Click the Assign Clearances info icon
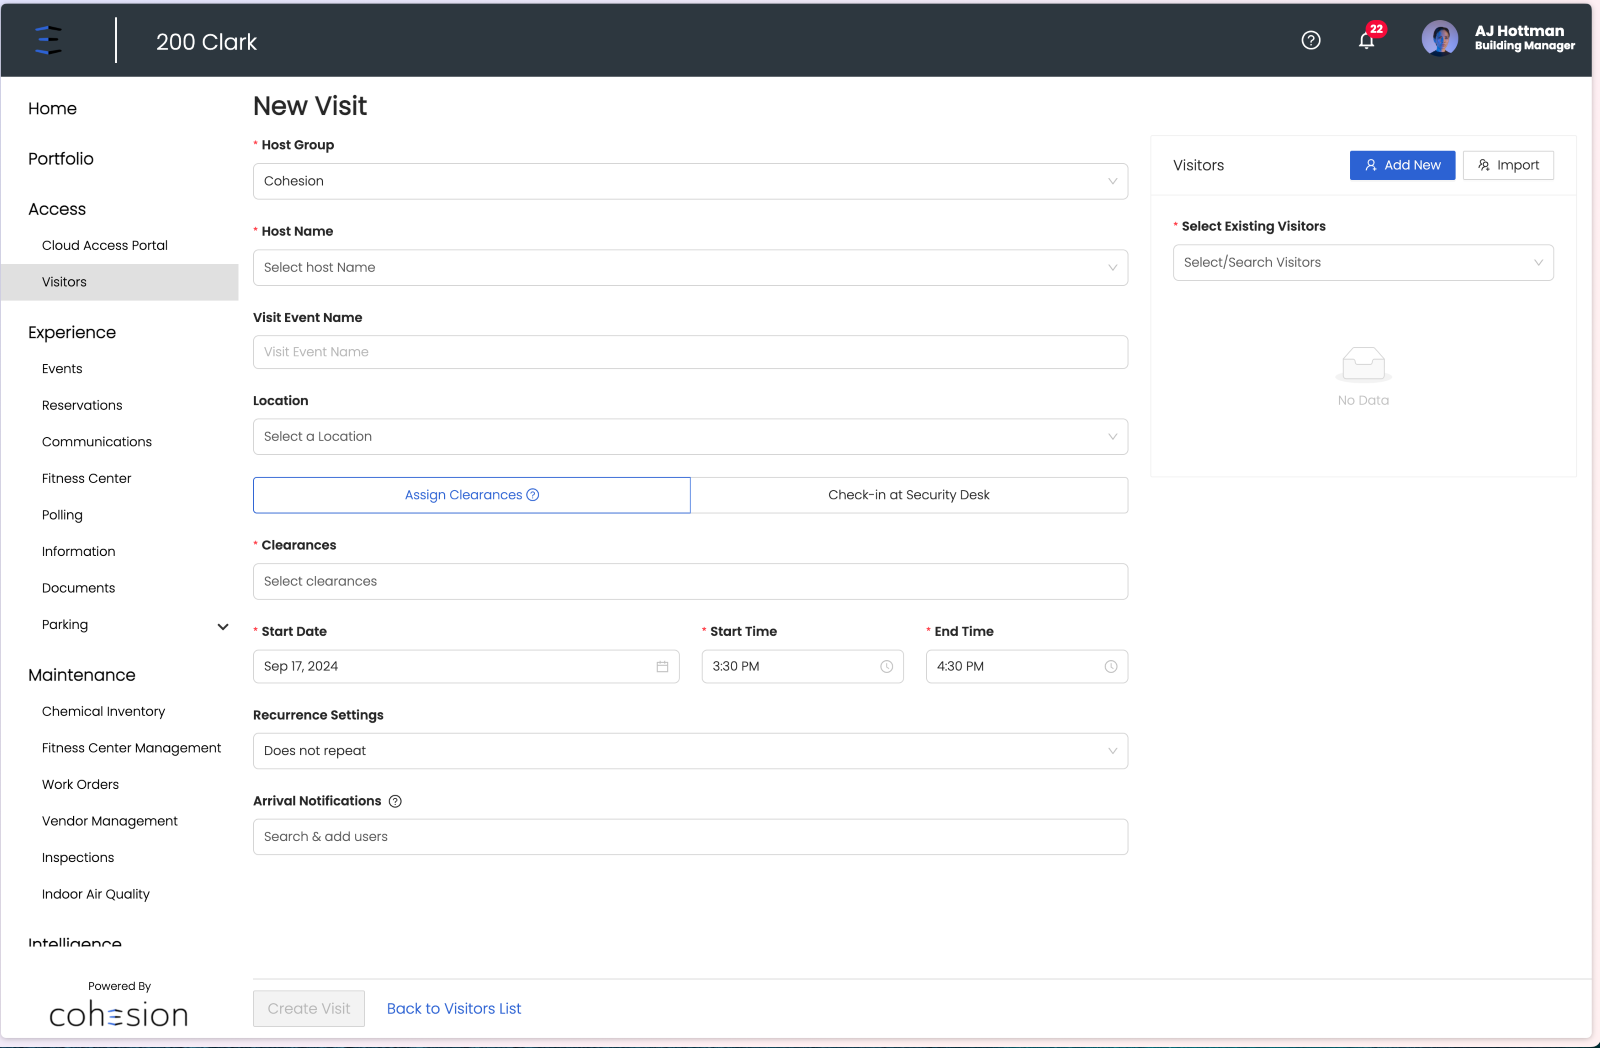This screenshot has height=1048, width=1600. pos(533,495)
